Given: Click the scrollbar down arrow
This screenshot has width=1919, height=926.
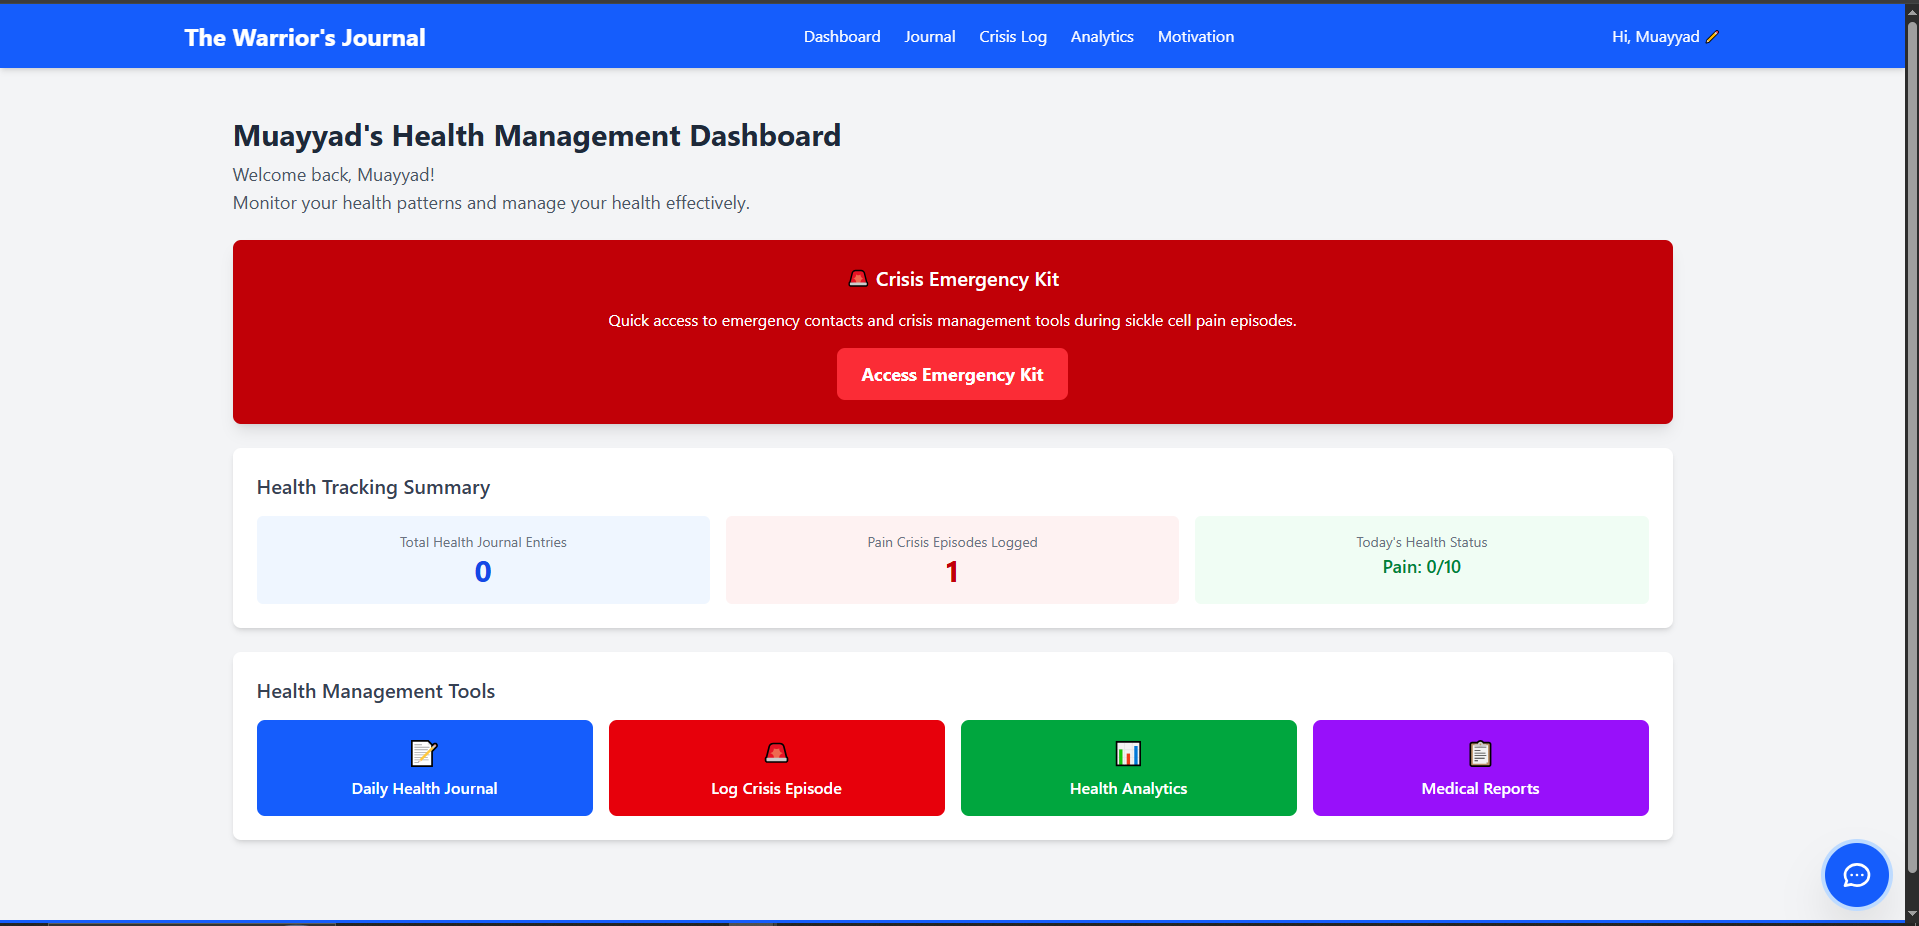Looking at the screenshot, I should (x=1911, y=916).
